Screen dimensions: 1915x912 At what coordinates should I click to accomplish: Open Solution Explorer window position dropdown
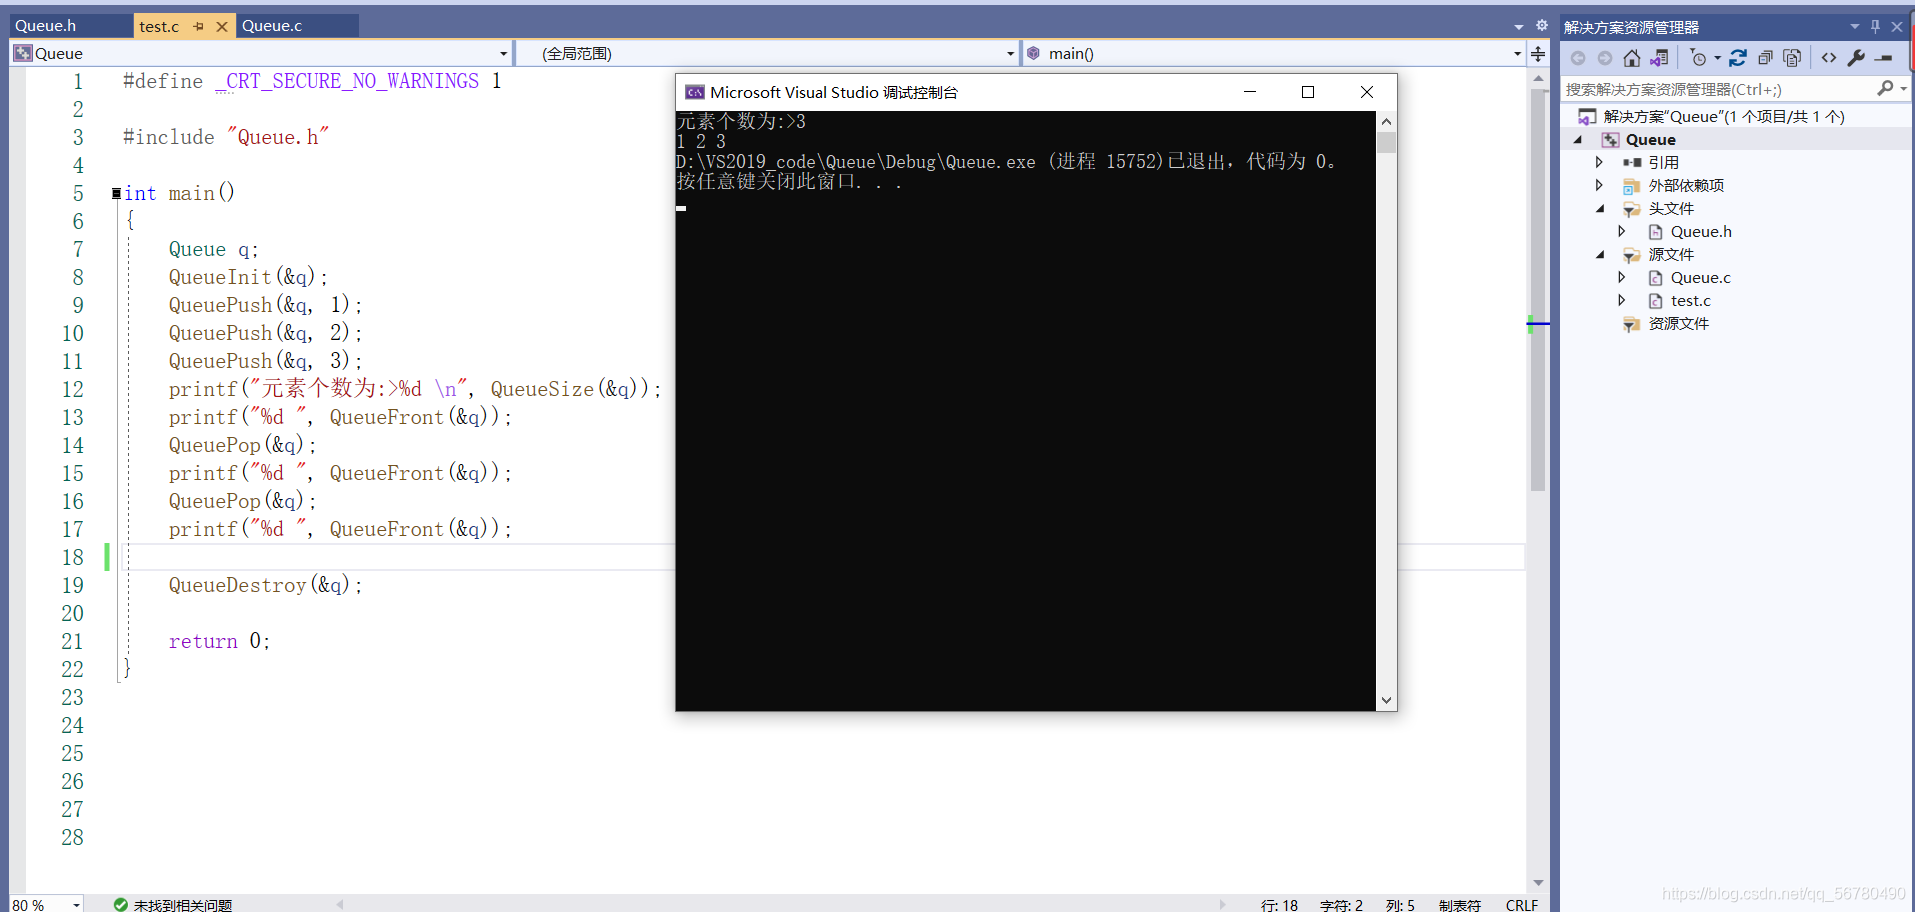pos(1854,27)
